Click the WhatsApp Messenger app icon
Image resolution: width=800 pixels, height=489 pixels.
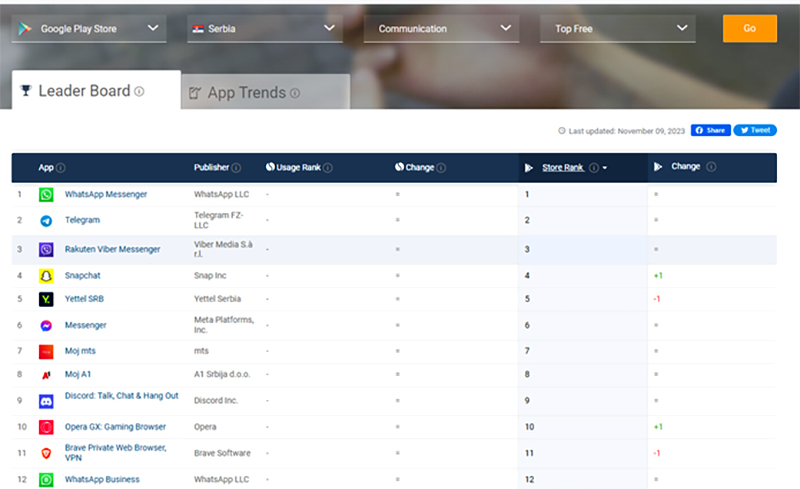[46, 194]
